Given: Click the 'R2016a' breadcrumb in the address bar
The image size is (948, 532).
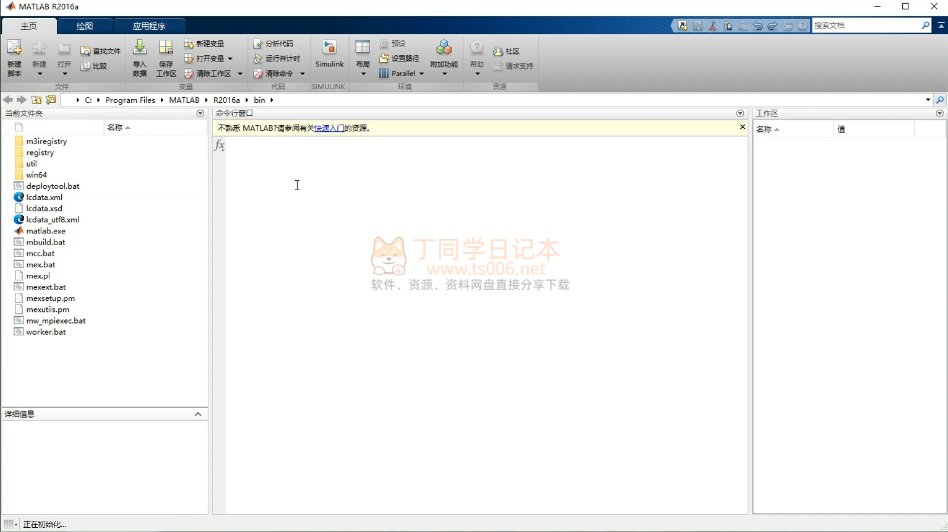Looking at the screenshot, I should pyautogui.click(x=226, y=100).
